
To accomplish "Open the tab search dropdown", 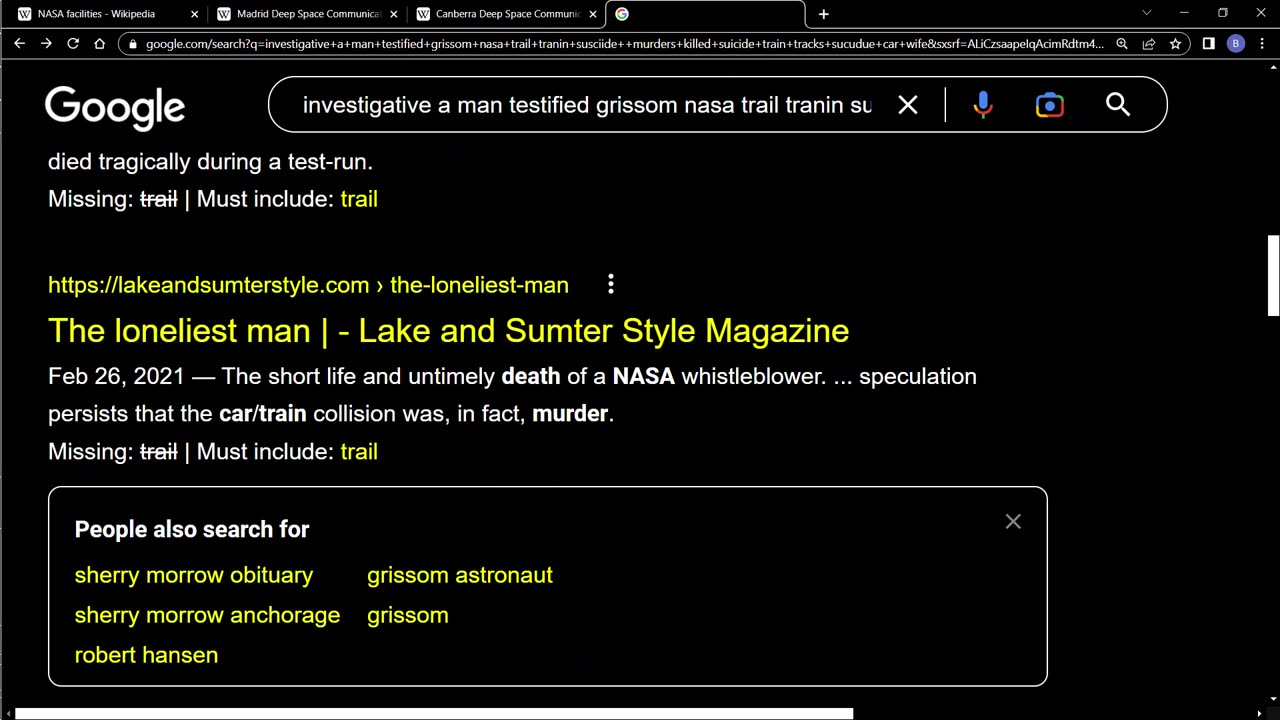I will (1147, 14).
